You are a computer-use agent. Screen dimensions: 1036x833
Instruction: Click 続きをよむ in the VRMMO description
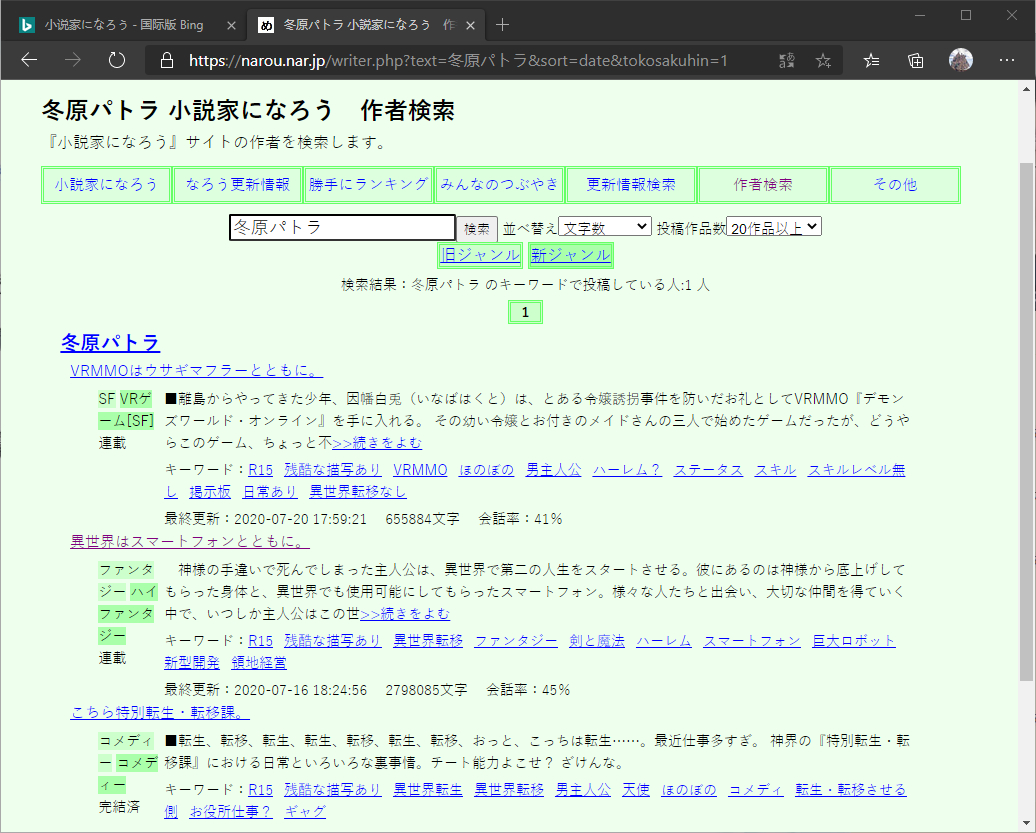[x=377, y=443]
